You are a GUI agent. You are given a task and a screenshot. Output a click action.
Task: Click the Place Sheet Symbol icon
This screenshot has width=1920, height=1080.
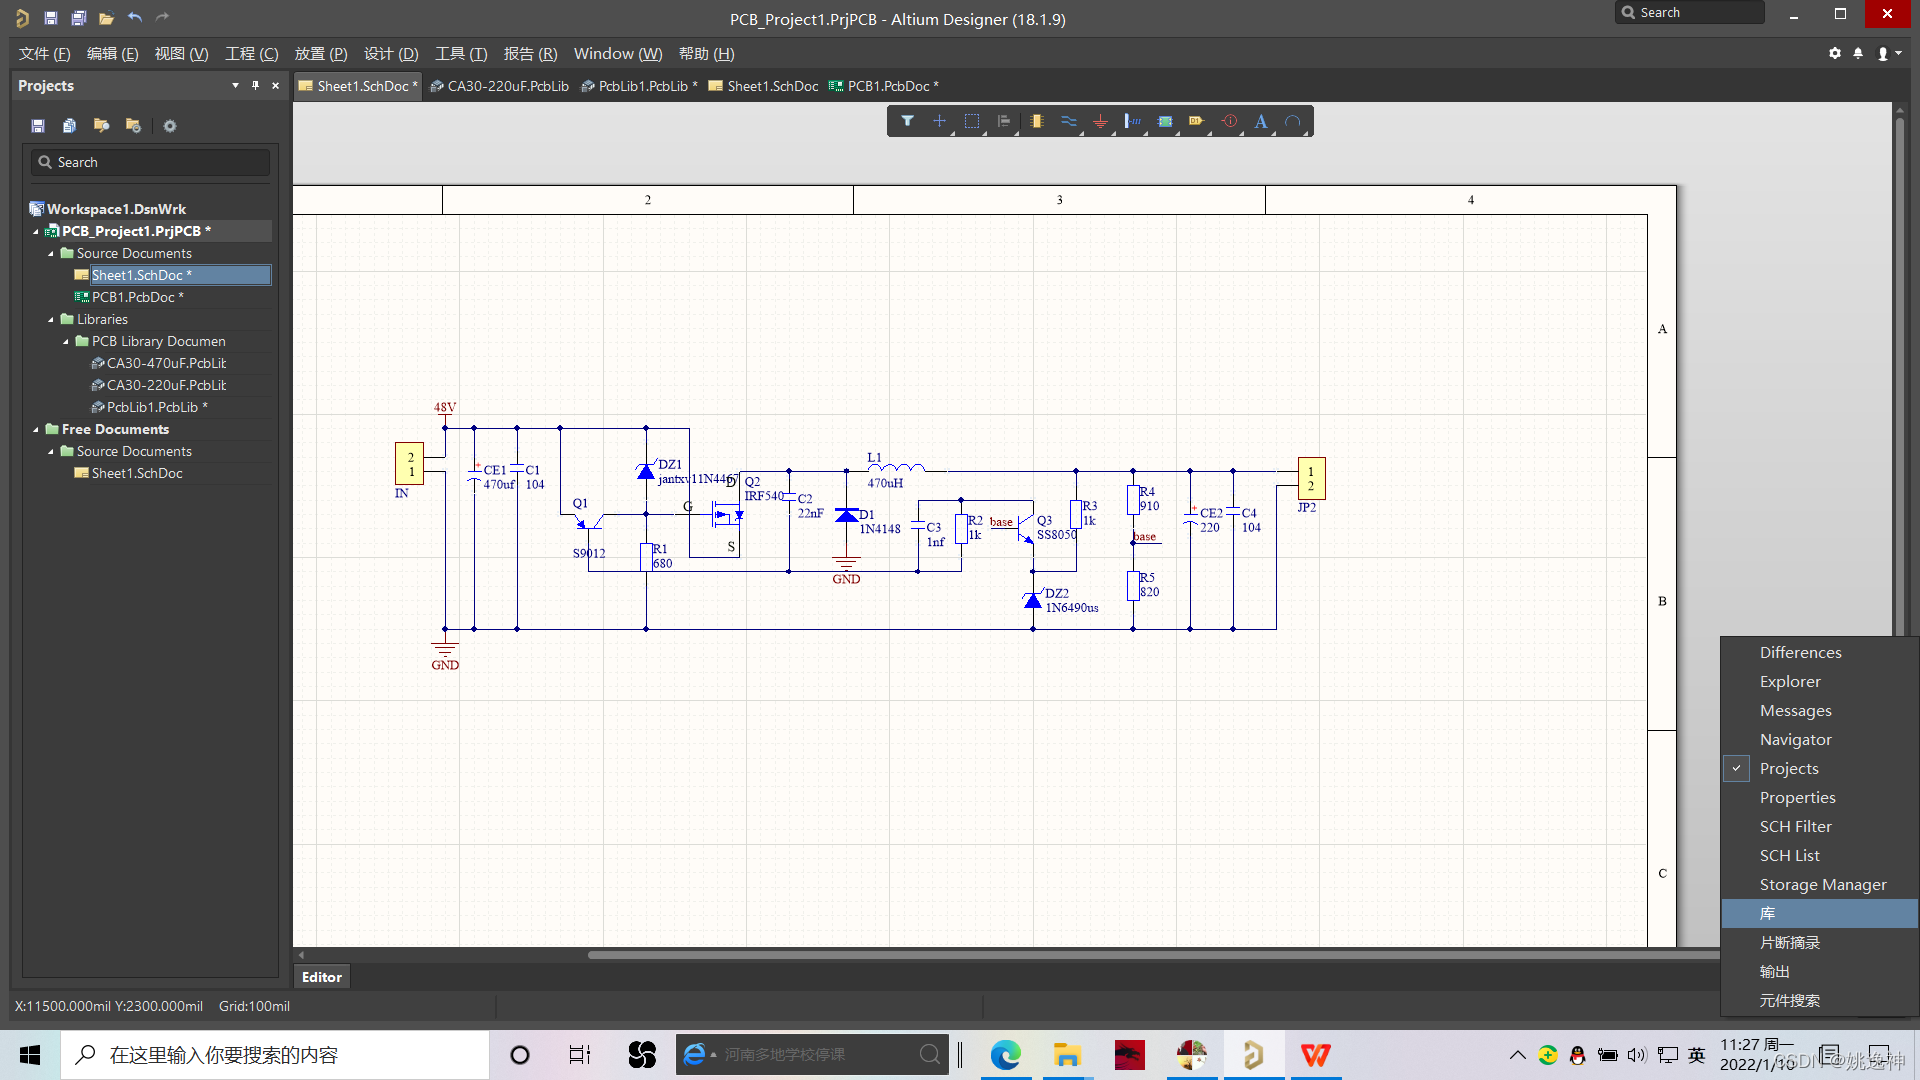pos(1165,121)
